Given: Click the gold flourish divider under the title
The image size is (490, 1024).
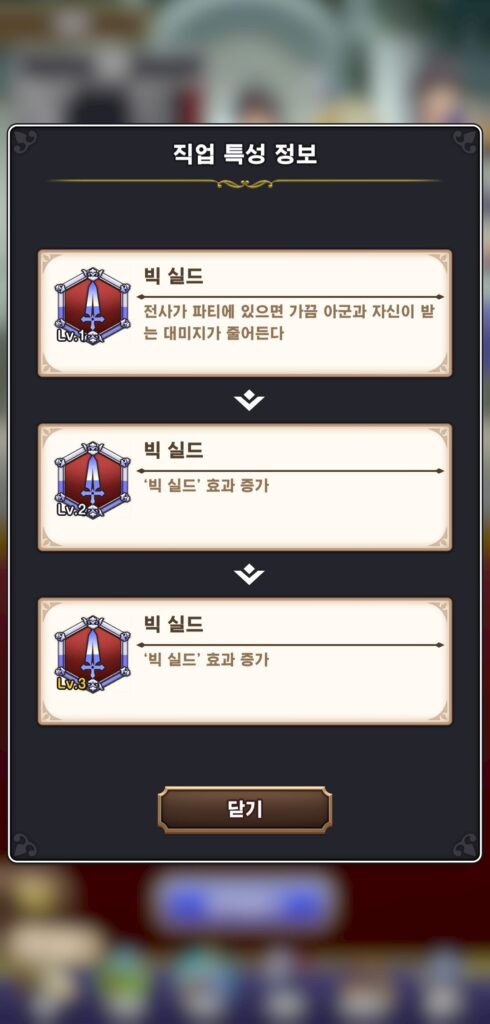Looking at the screenshot, I should click(245, 183).
